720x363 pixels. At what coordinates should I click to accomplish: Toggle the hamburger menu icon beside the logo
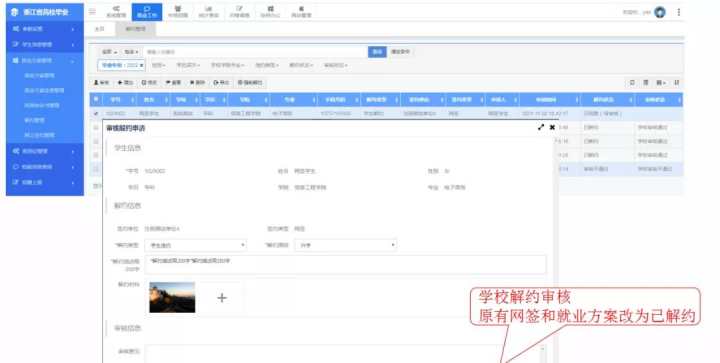click(93, 12)
